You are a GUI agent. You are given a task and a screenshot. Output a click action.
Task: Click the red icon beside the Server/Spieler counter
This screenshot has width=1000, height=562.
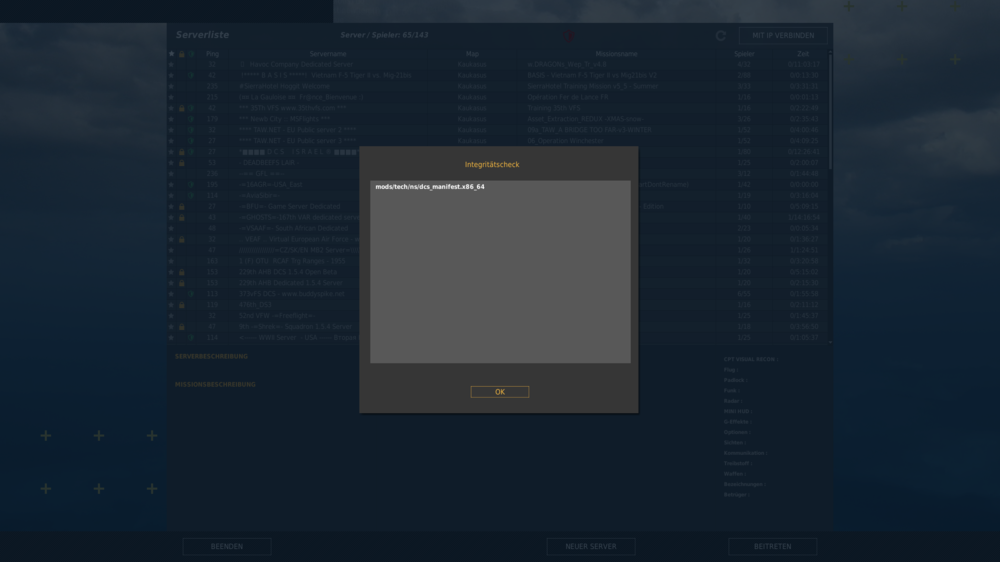point(569,36)
